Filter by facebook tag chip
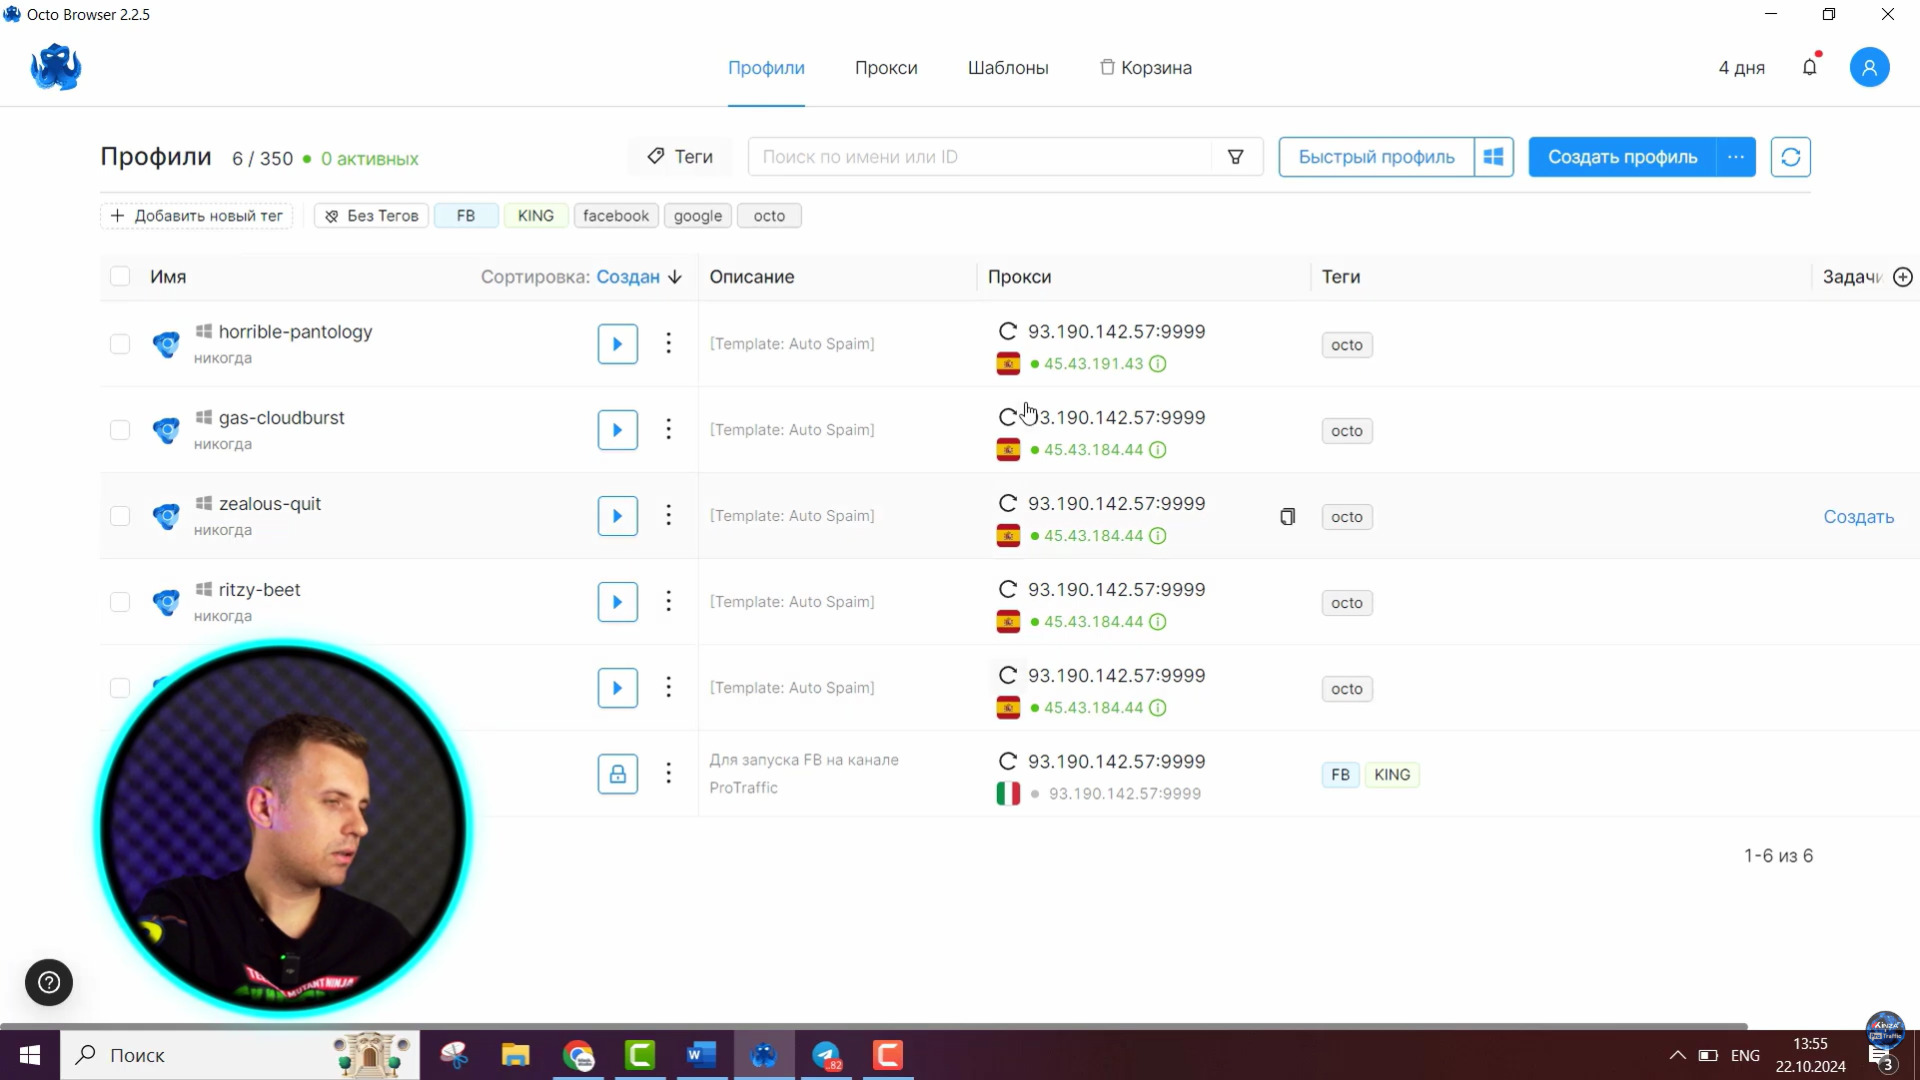The width and height of the screenshot is (1920, 1080). (616, 216)
